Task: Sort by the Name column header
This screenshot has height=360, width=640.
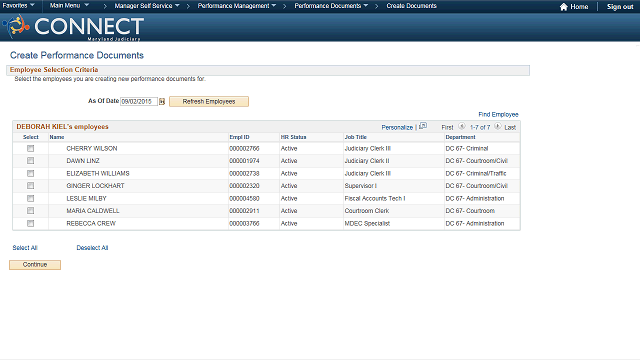Action: pyautogui.click(x=57, y=137)
